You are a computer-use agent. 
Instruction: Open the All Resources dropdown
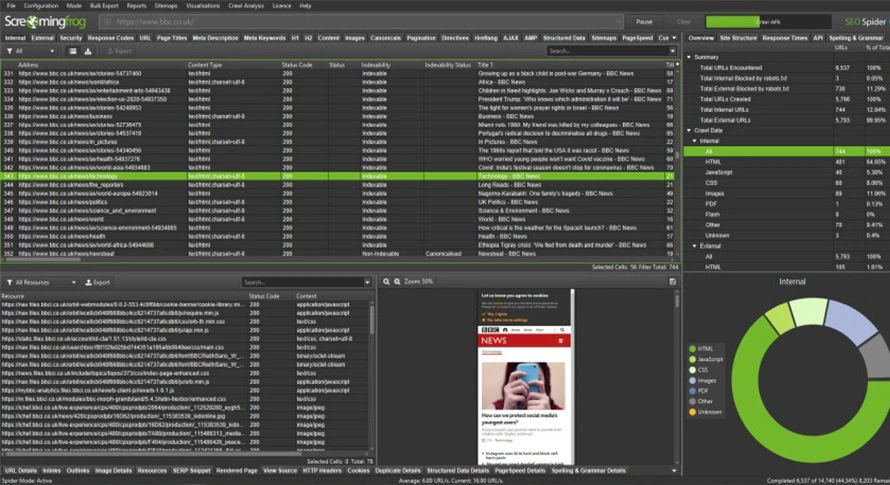point(44,283)
